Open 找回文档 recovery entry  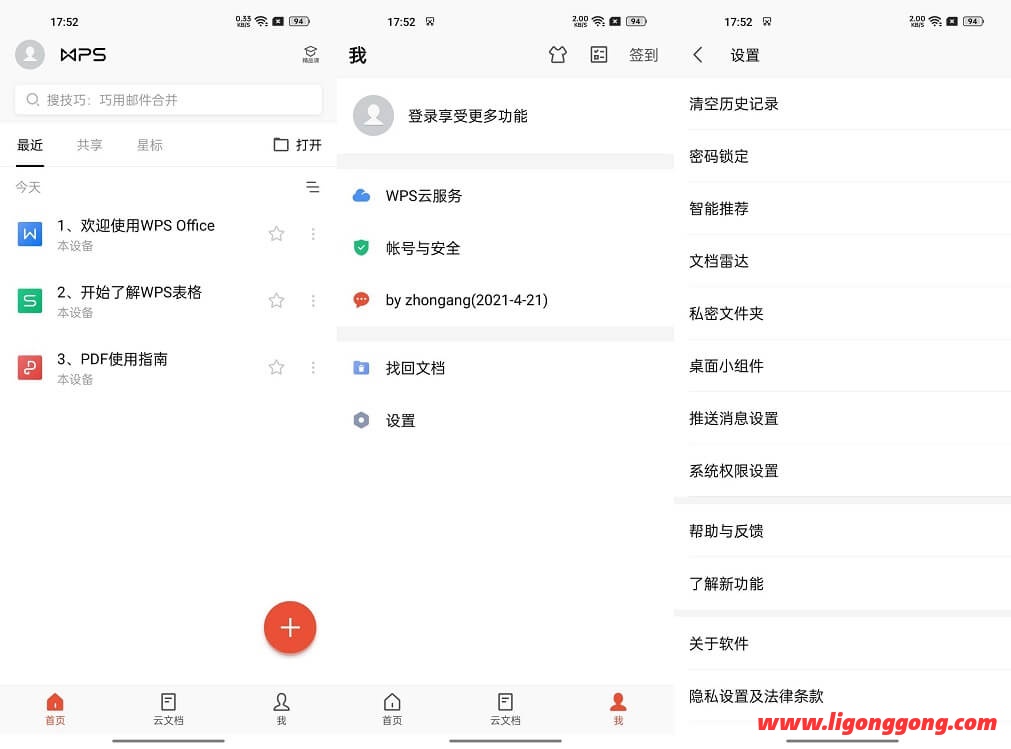click(506, 368)
